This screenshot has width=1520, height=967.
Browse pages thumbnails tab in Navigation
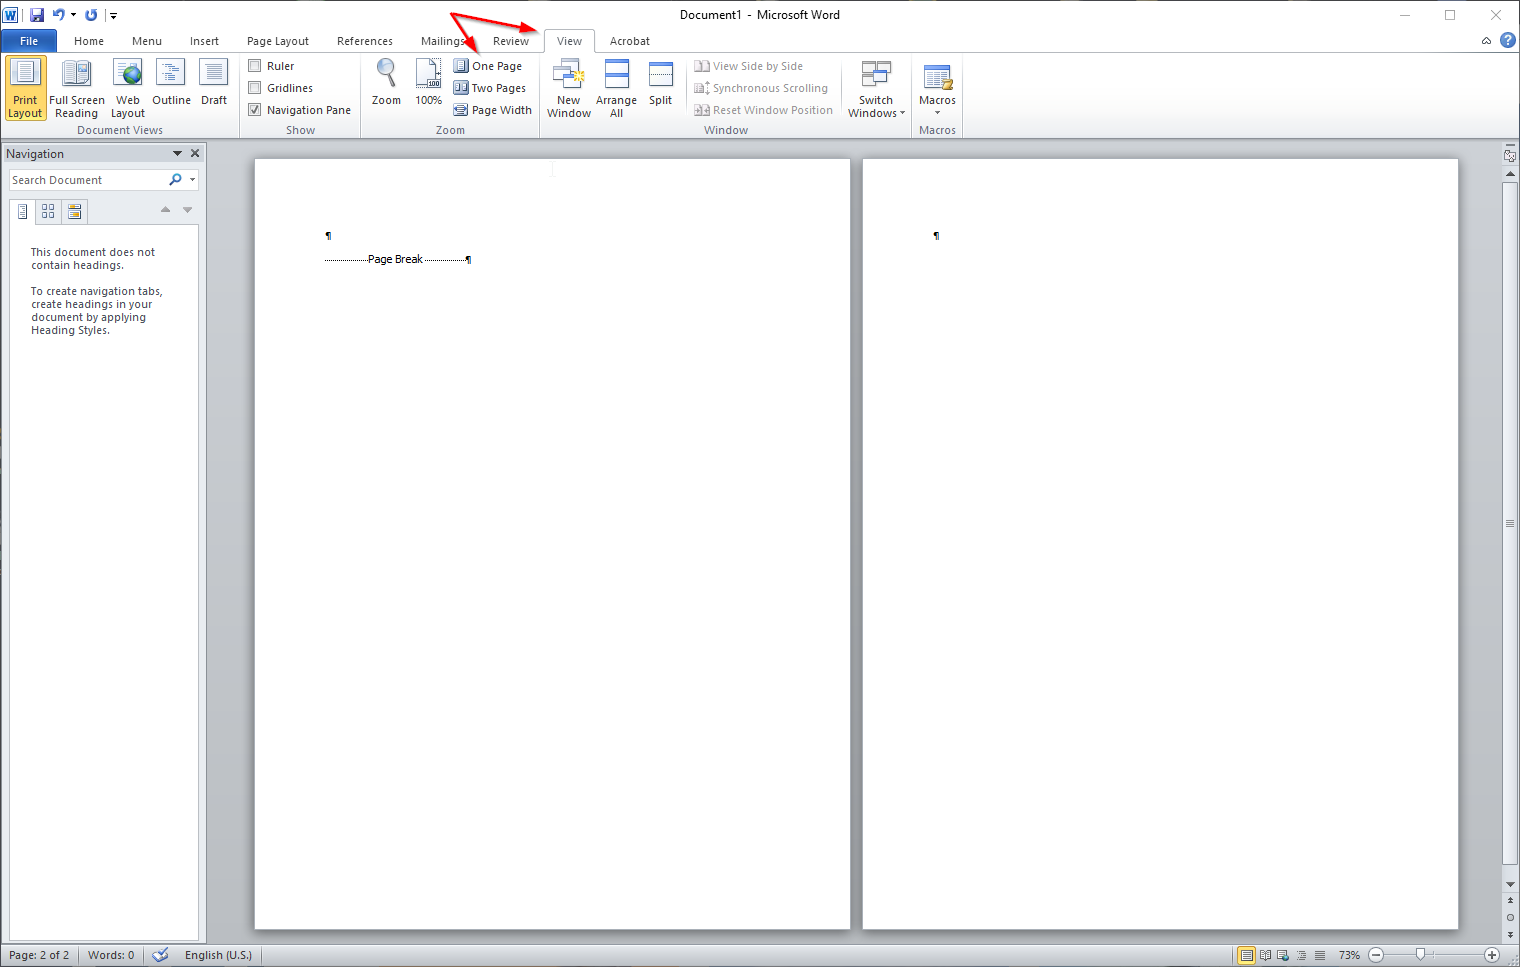48,211
